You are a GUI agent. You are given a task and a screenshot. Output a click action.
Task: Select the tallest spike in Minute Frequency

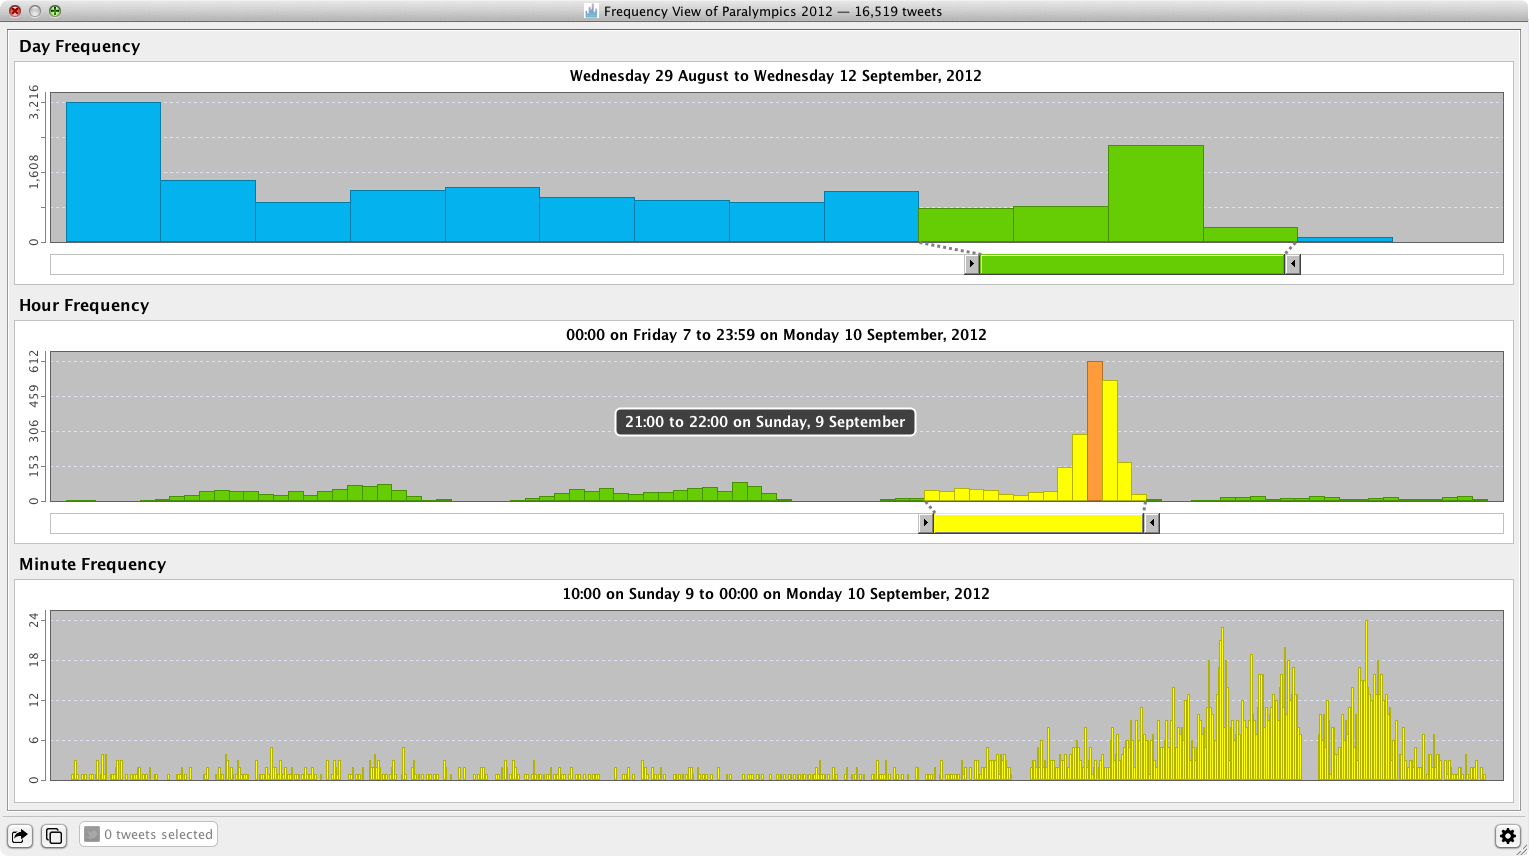1366,700
